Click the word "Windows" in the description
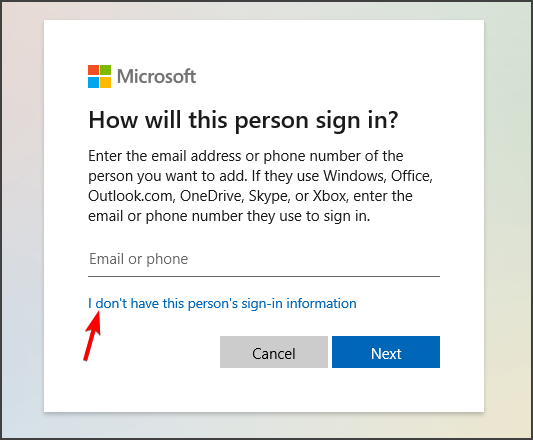The width and height of the screenshot is (533, 440). coord(355,176)
